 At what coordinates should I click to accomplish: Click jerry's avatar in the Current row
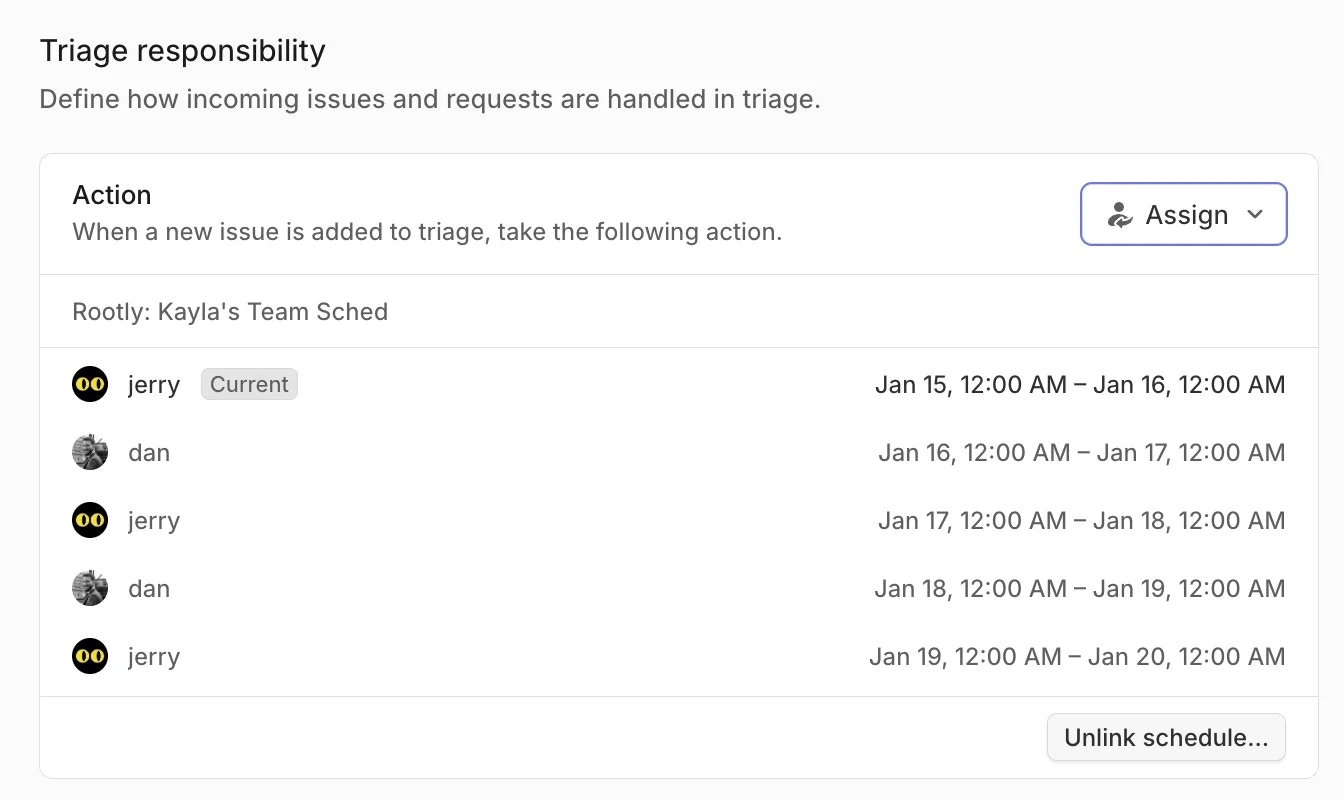click(x=90, y=385)
